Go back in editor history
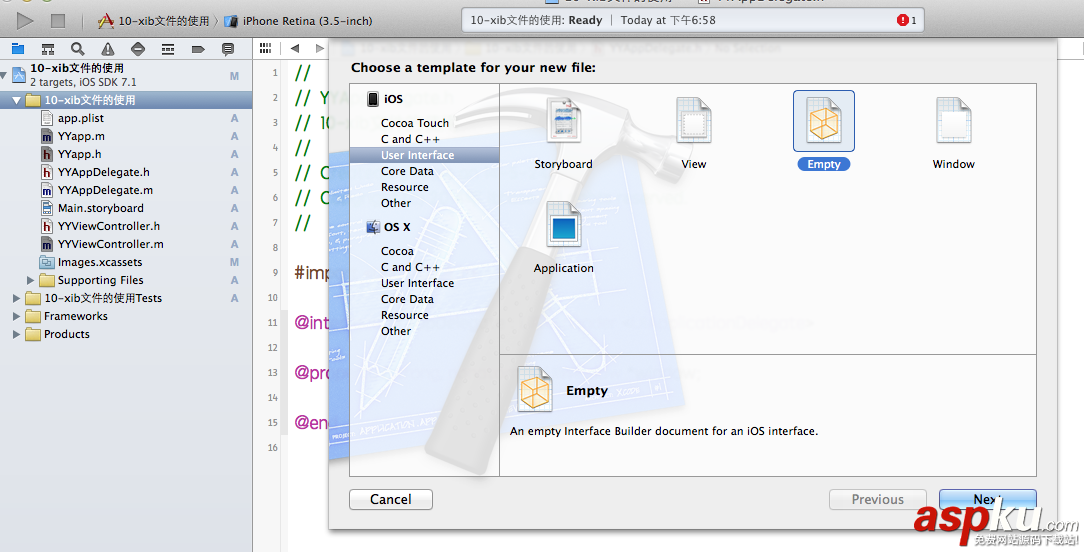 295,48
